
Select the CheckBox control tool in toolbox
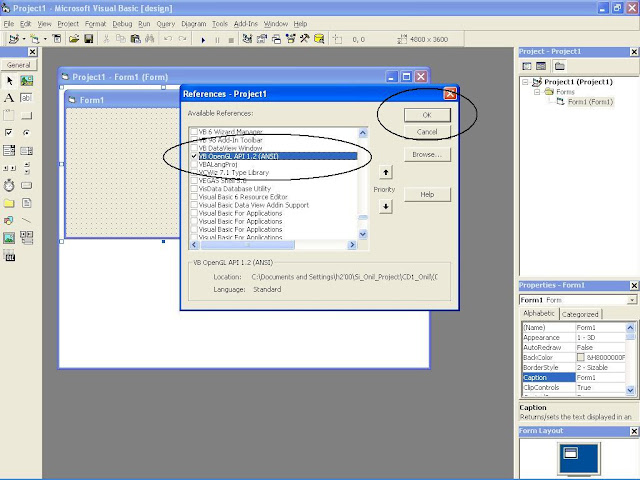click(x=9, y=133)
